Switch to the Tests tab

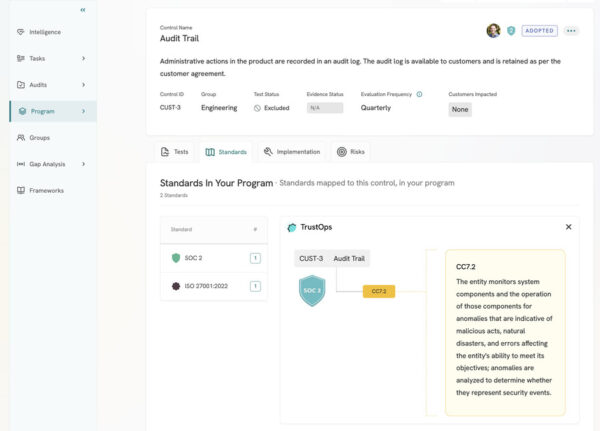coord(174,152)
